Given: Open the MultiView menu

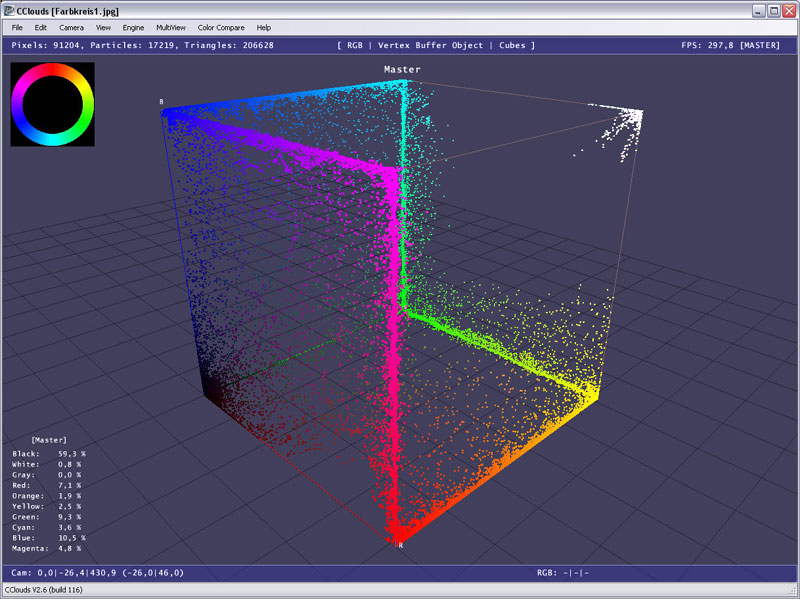Looking at the screenshot, I should click(171, 27).
